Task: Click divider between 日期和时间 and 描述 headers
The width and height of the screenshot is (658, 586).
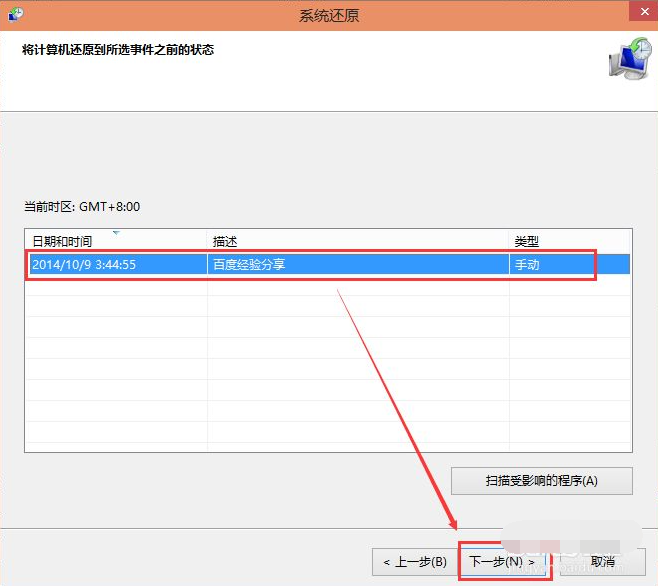Action: point(207,241)
